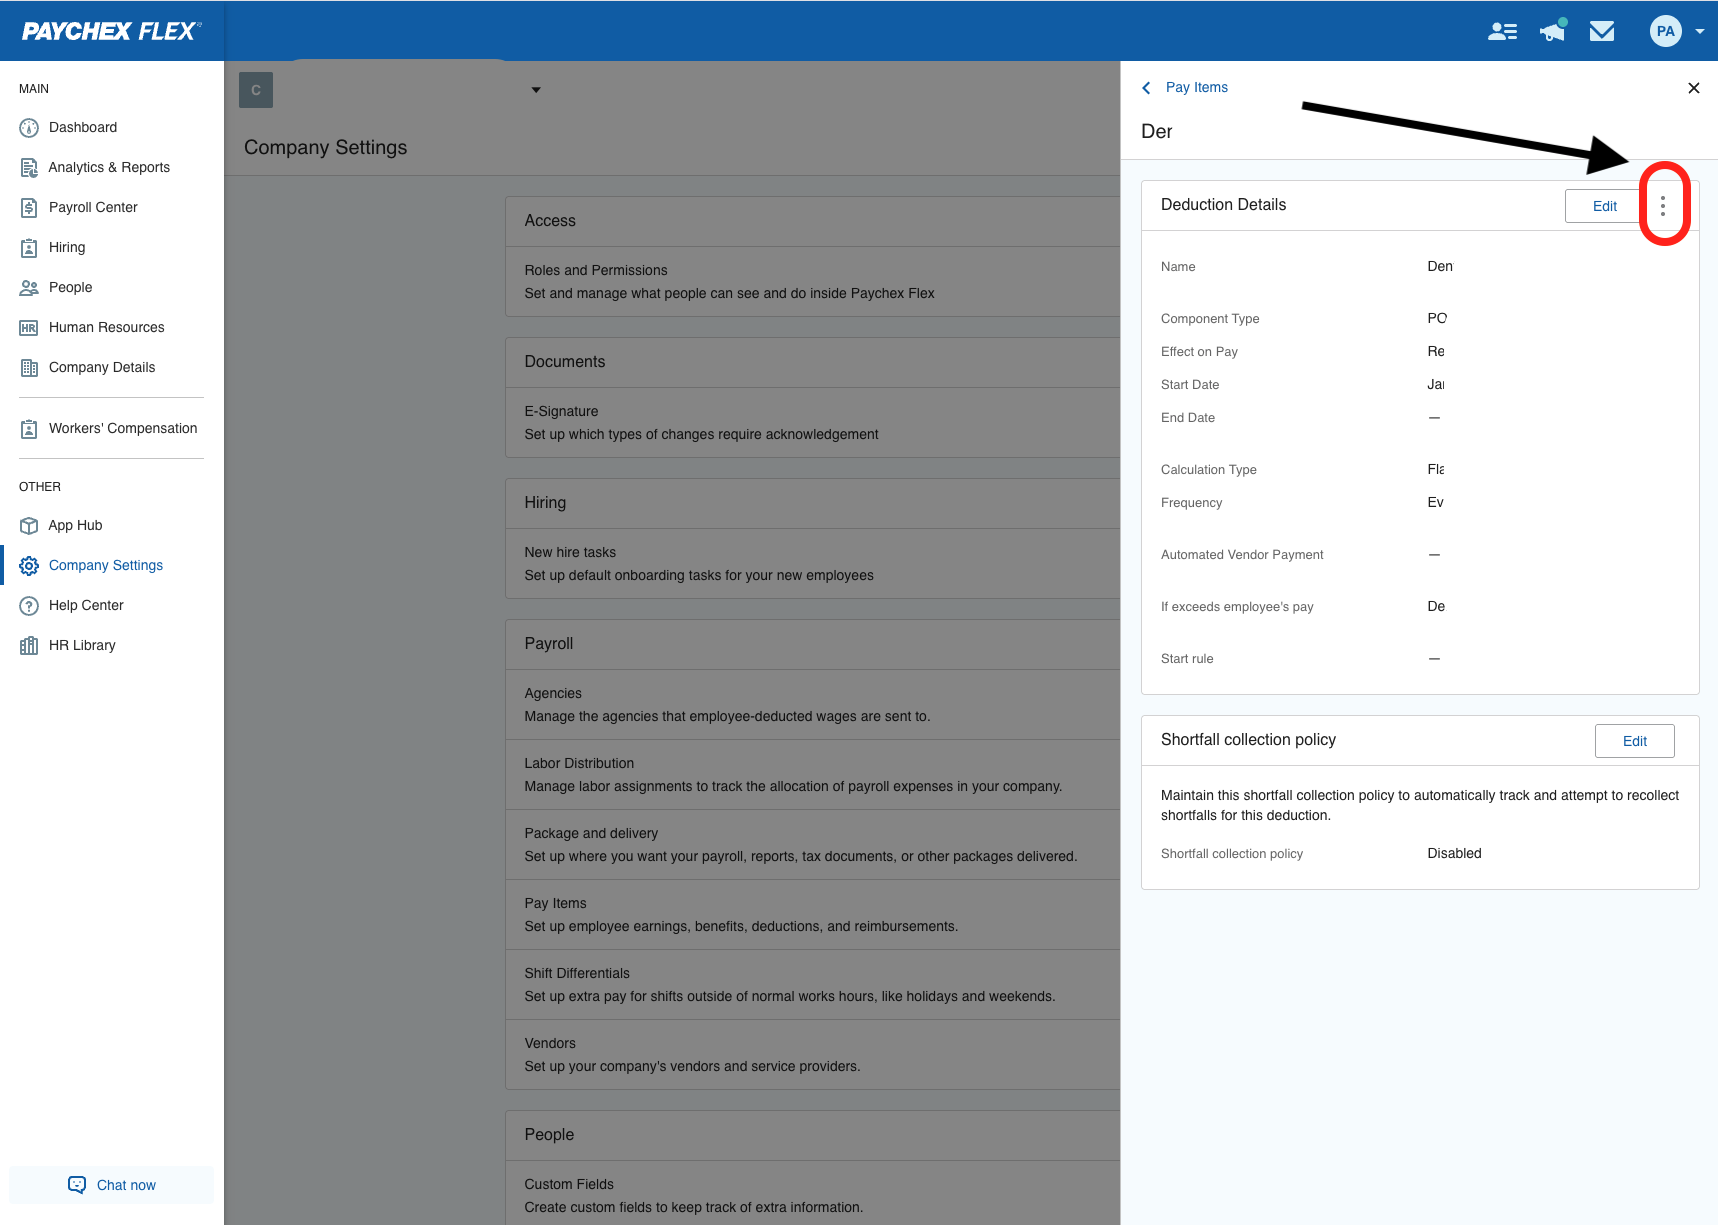
Task: Click the Analytics & Reports icon
Action: 29,167
